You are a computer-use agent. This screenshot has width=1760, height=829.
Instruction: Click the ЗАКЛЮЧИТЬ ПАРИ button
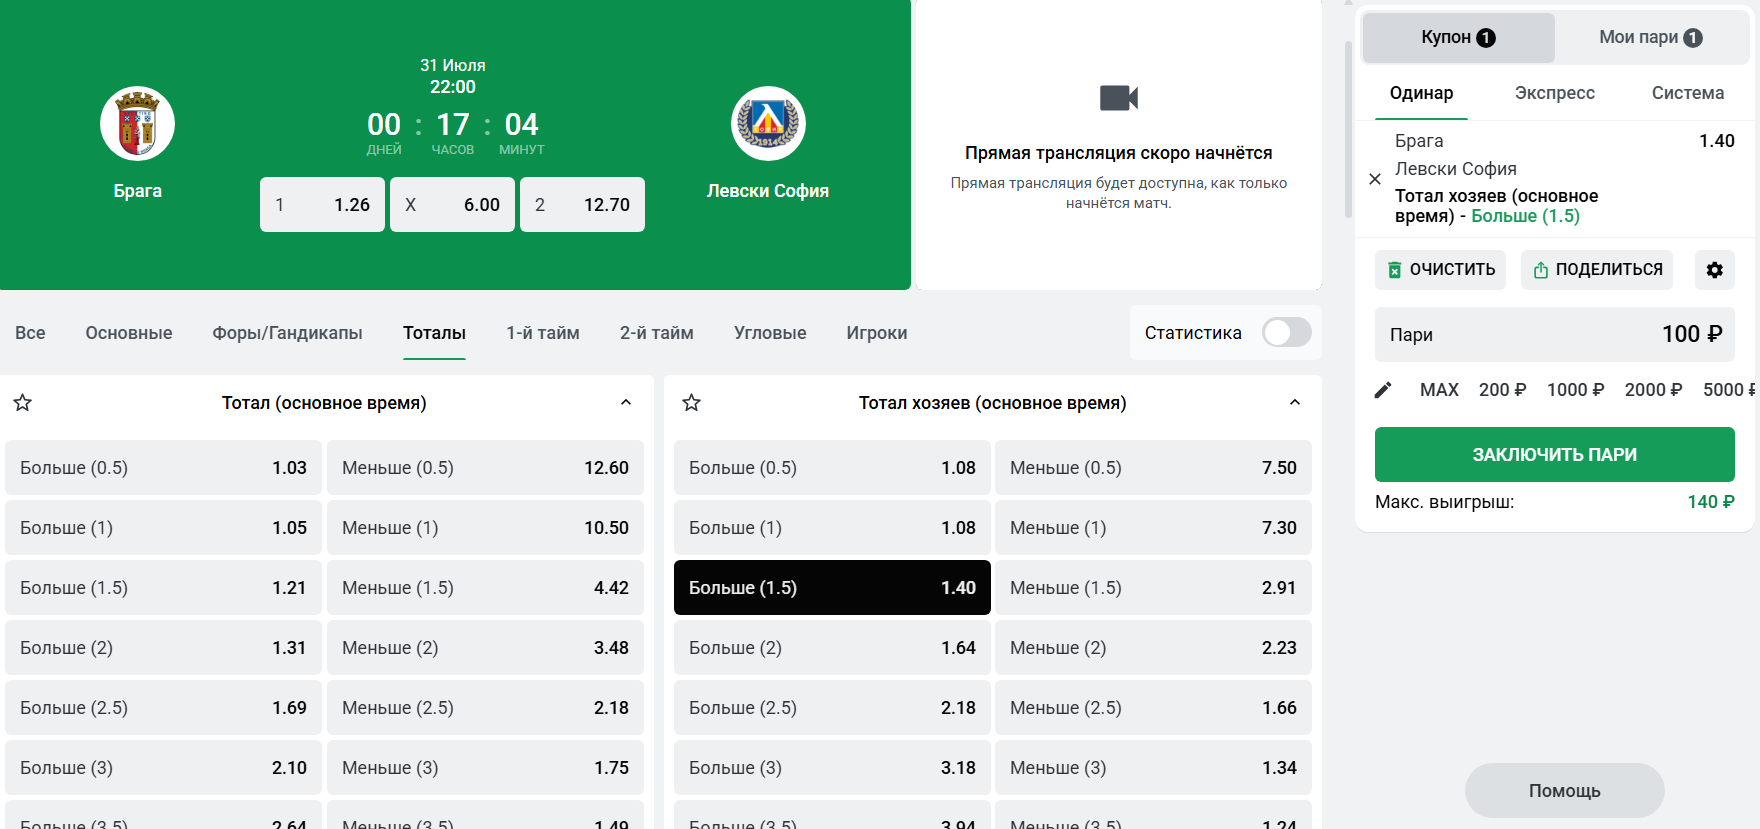1555,455
